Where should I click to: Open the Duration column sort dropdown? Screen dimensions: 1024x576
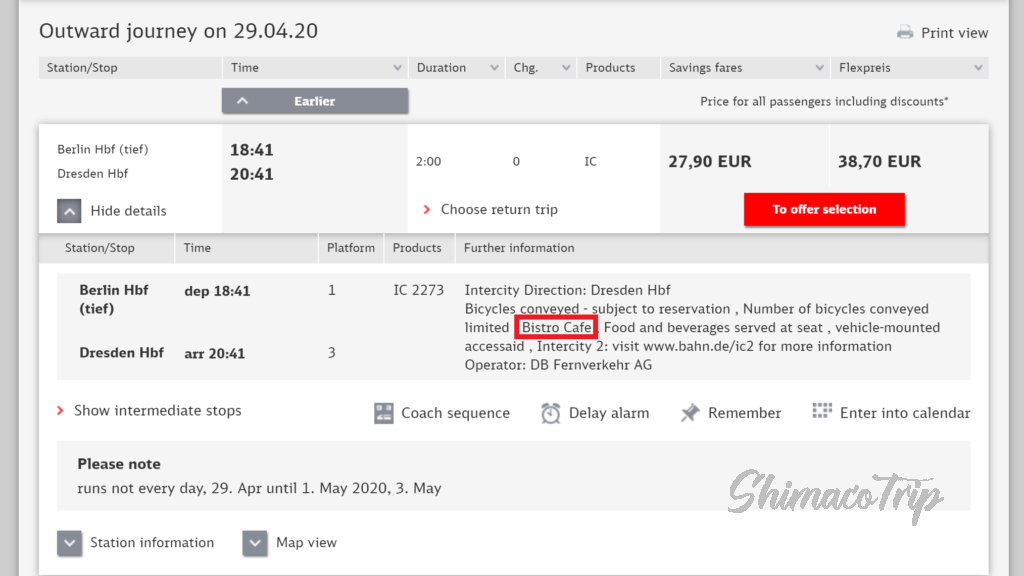pyautogui.click(x=494, y=68)
